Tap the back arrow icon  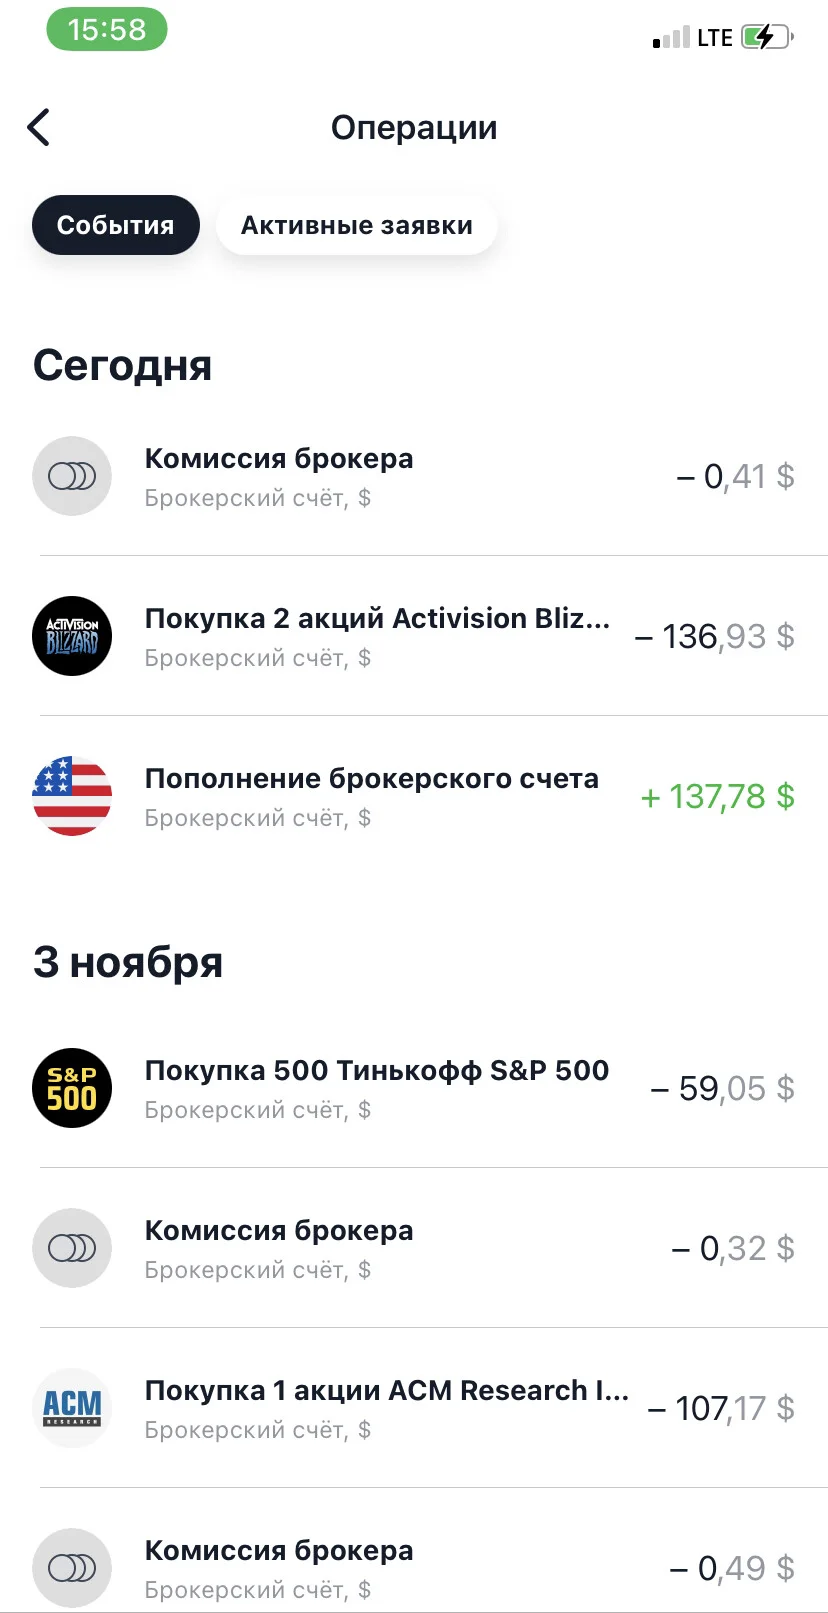(x=38, y=127)
